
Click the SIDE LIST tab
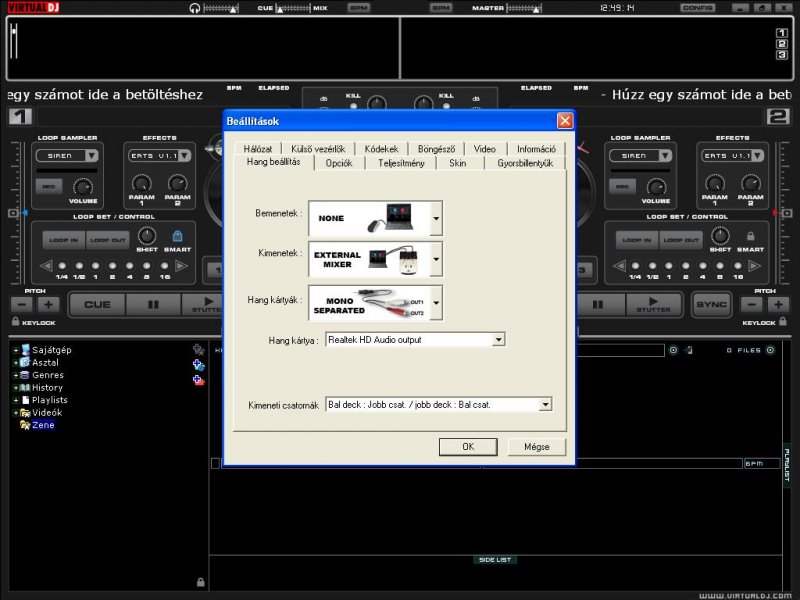(495, 560)
